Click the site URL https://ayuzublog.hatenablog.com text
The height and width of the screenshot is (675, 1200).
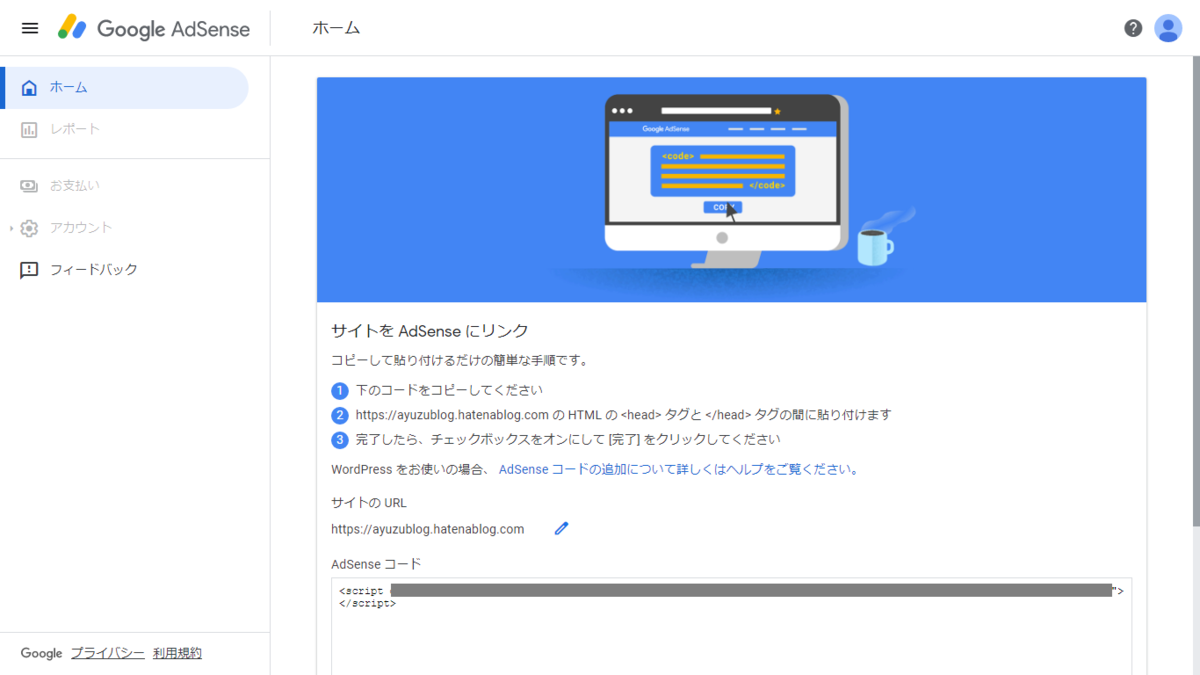(x=427, y=529)
